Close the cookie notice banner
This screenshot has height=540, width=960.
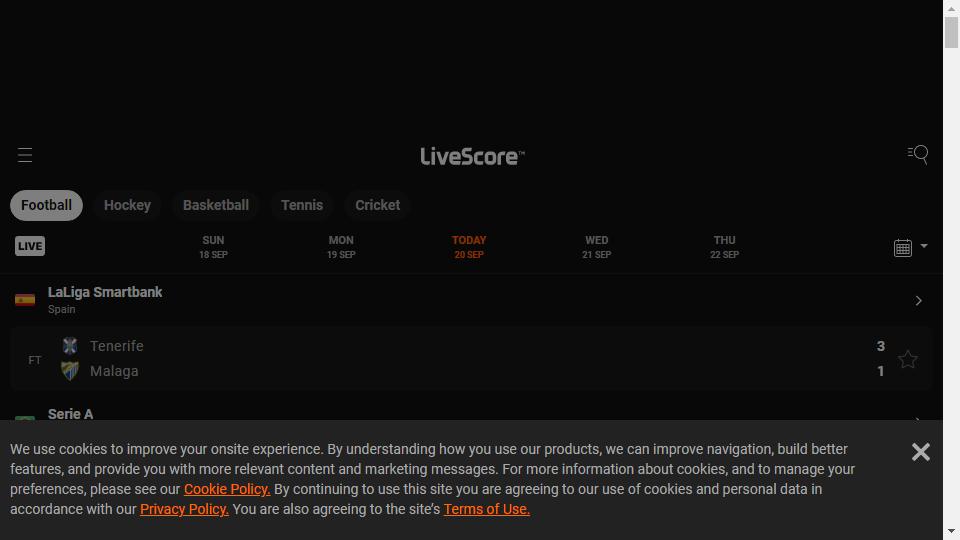[x=921, y=452]
